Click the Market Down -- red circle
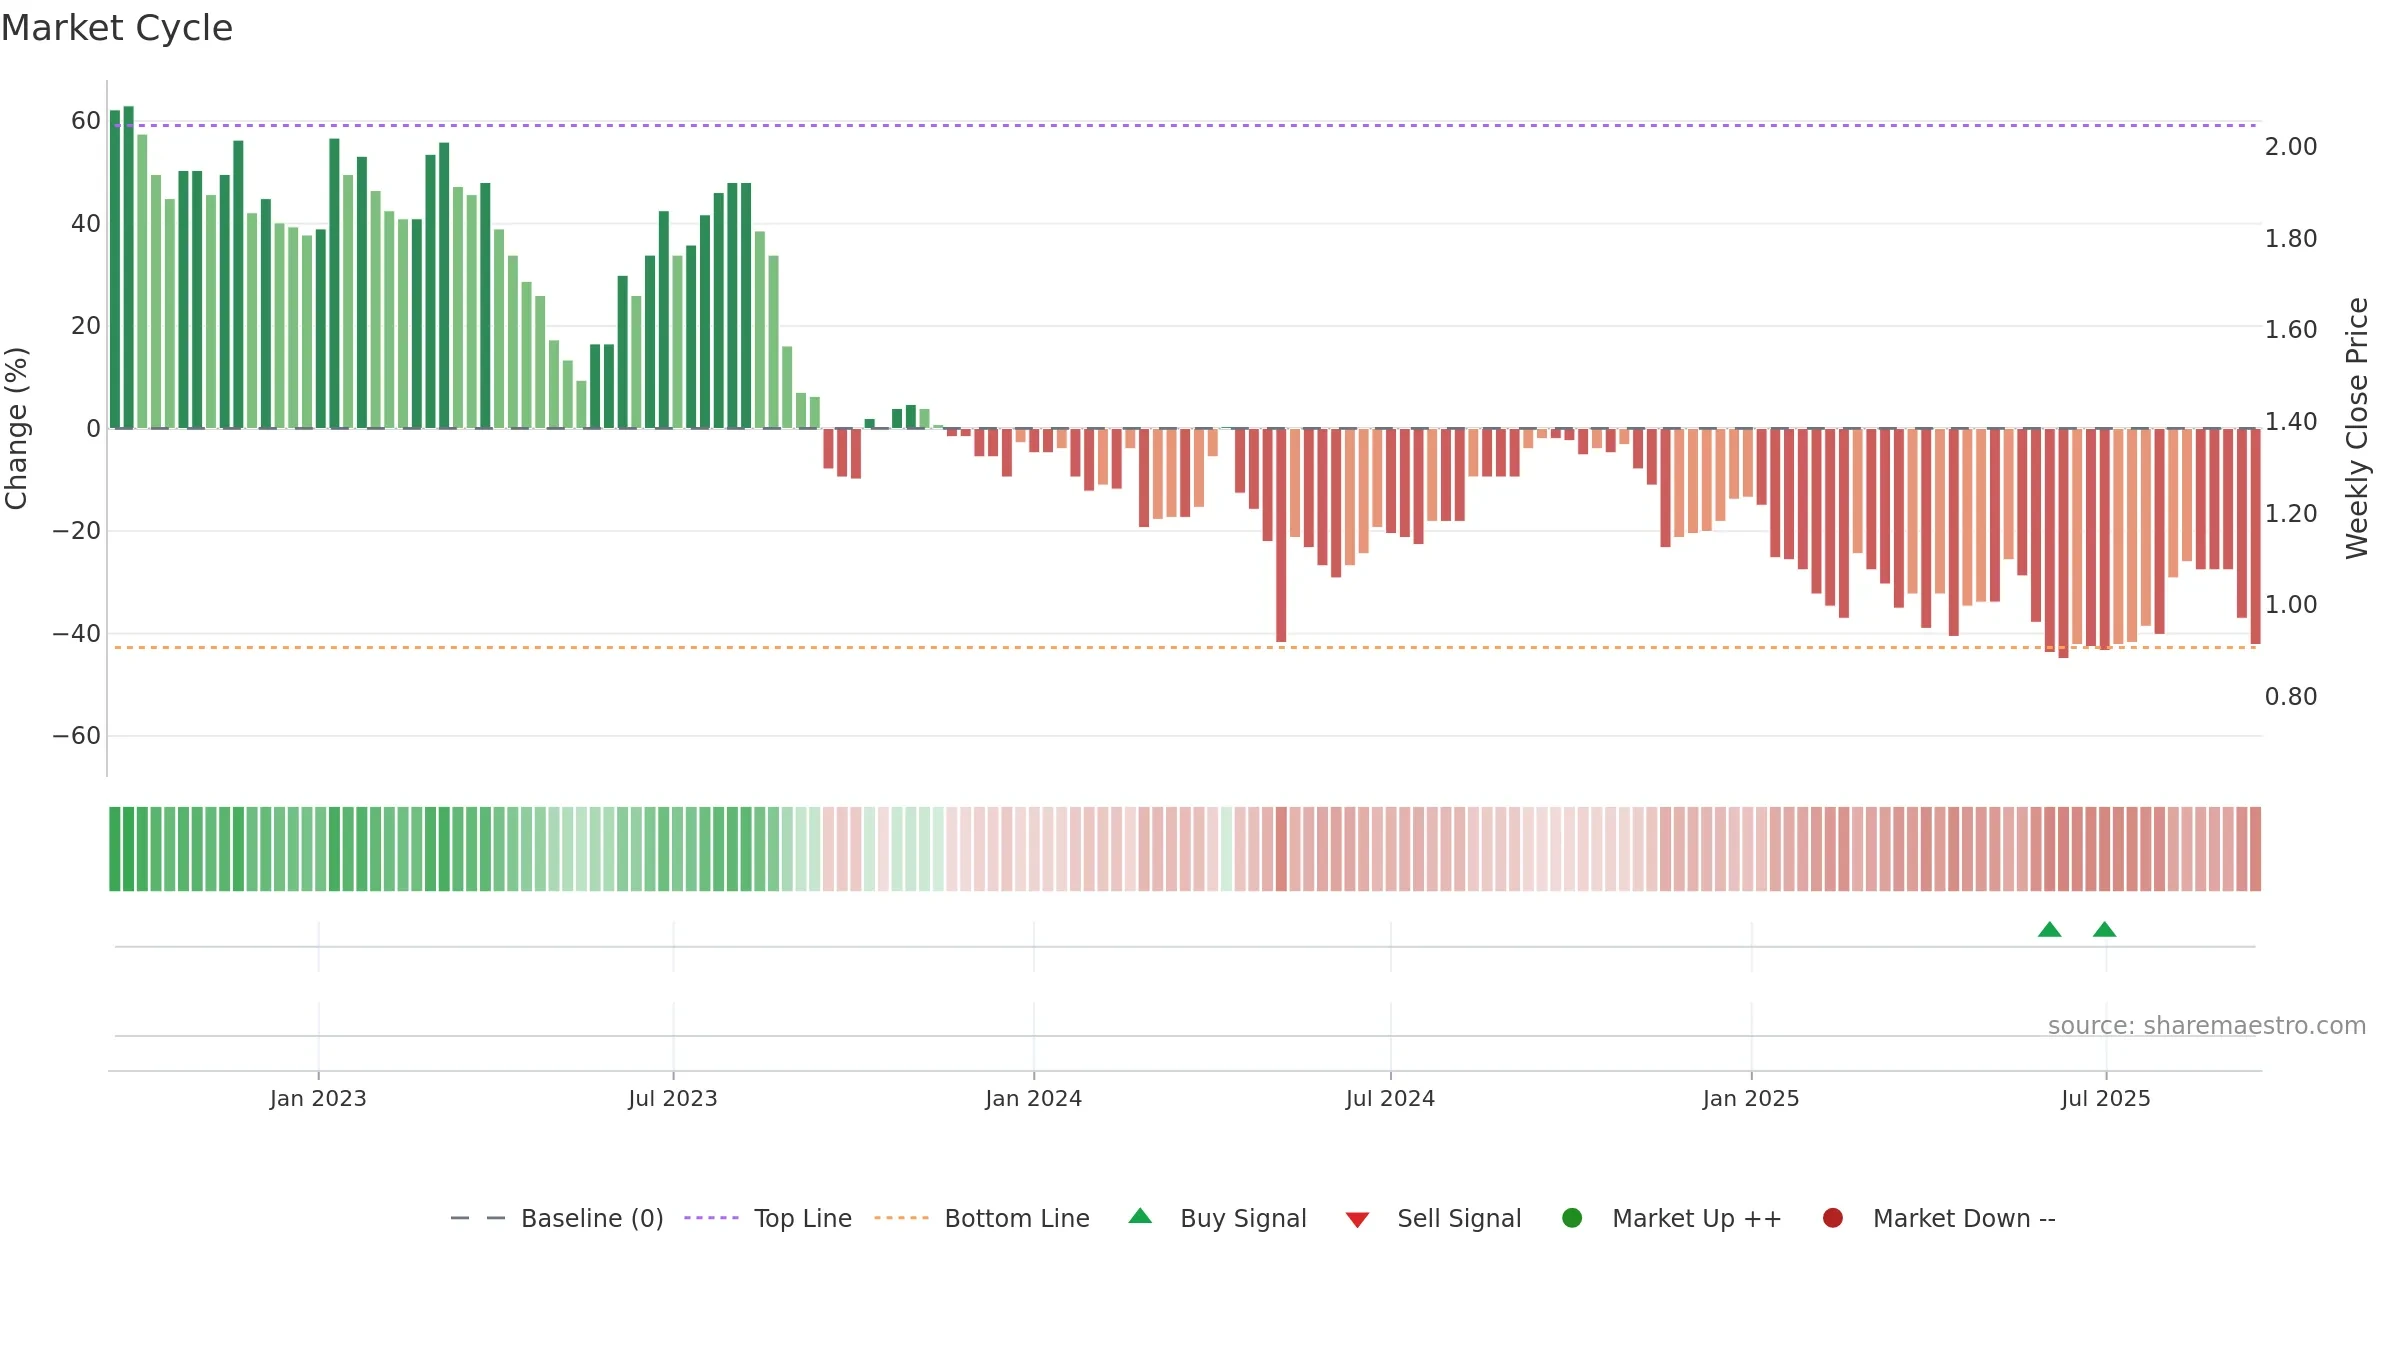2400x1350 pixels. click(1833, 1218)
